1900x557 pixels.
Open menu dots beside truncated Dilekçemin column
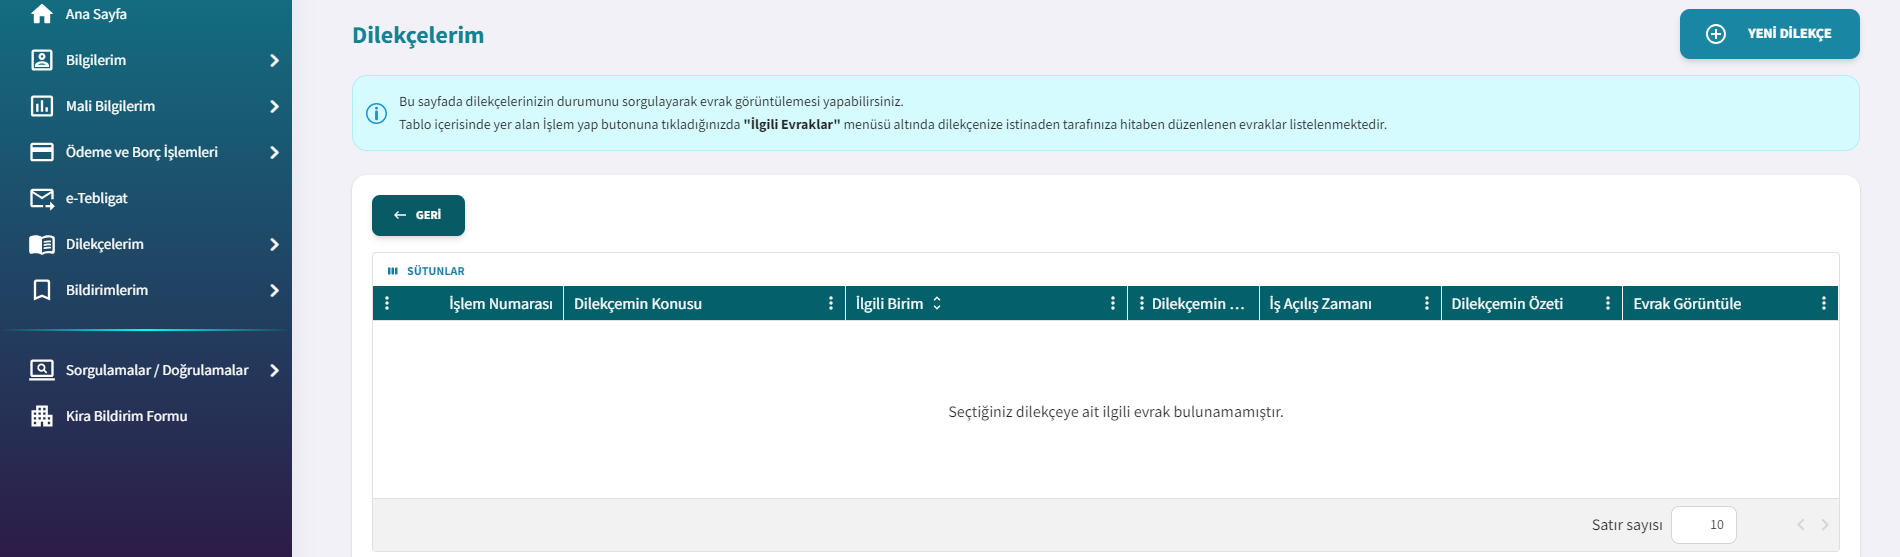1142,303
